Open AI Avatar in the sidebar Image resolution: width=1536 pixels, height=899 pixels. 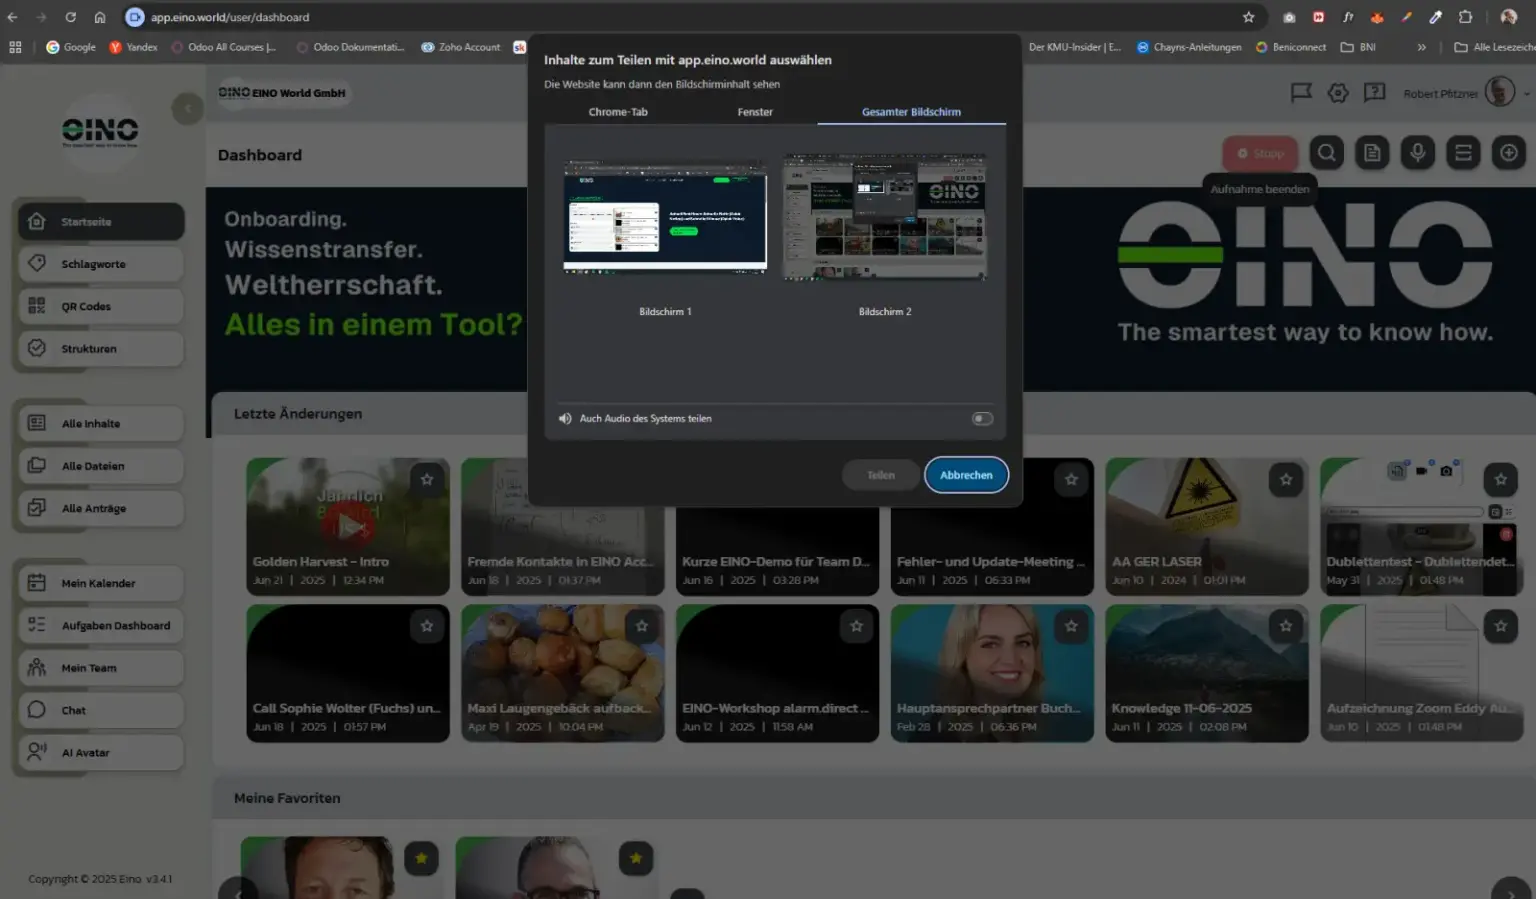pyautogui.click(x=101, y=752)
